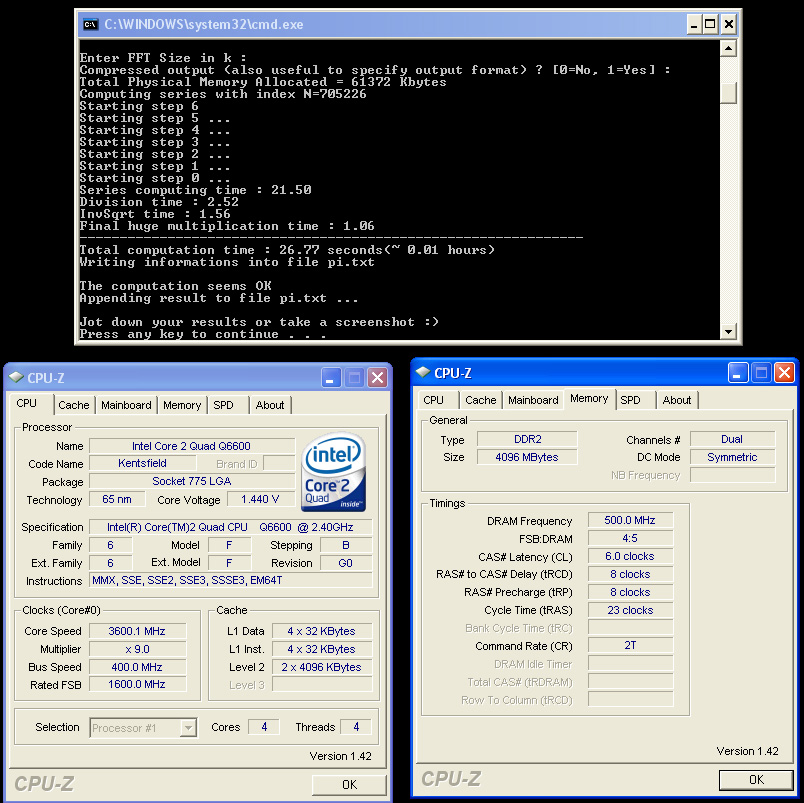Click the 3600.1 MHz core speed value
Screen dimensions: 804x803
137,631
